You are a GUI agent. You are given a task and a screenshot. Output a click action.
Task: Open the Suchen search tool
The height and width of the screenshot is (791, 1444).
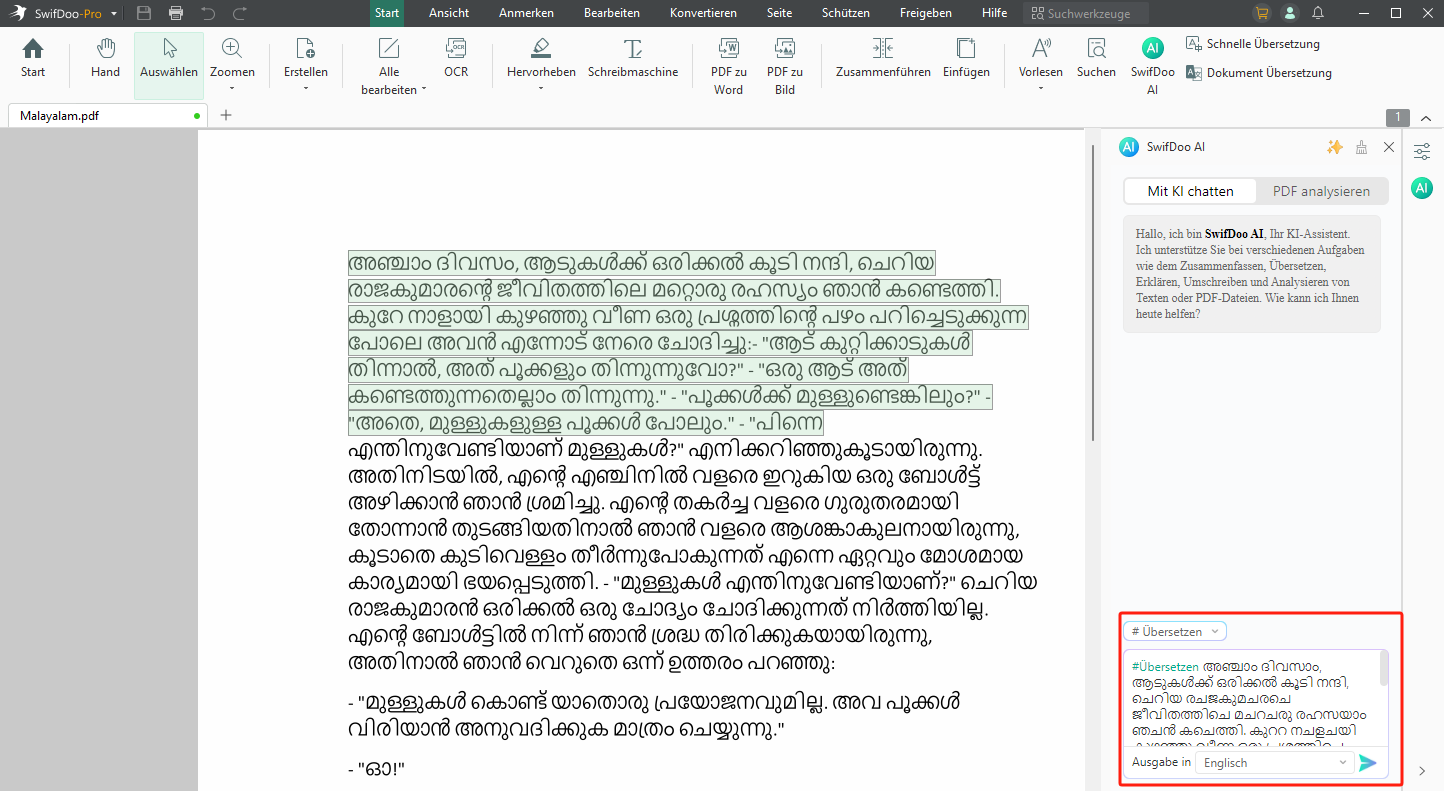[x=1096, y=59]
